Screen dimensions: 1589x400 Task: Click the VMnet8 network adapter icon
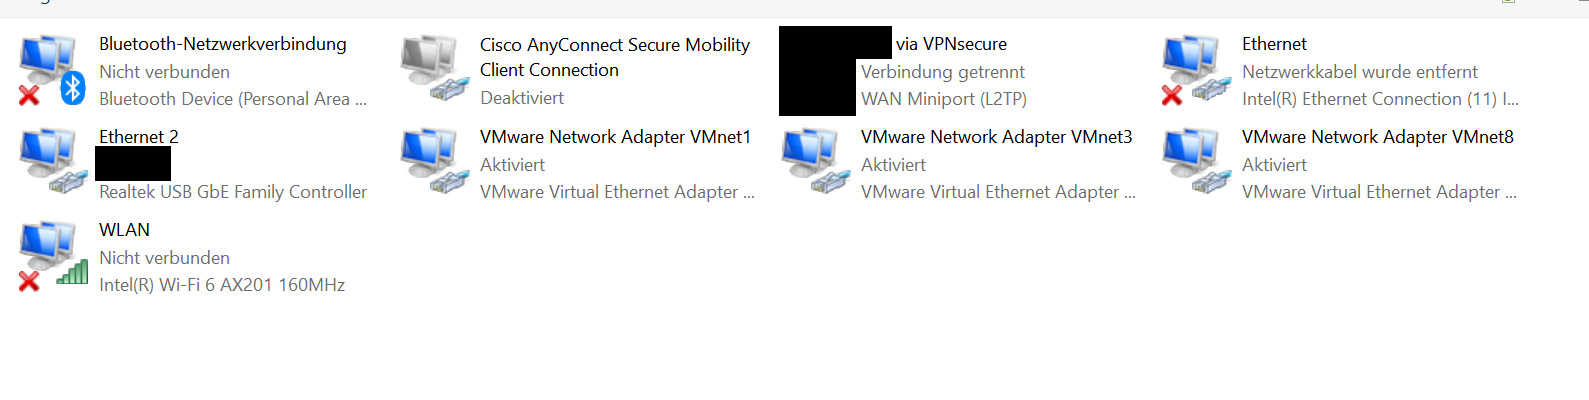tap(1195, 161)
